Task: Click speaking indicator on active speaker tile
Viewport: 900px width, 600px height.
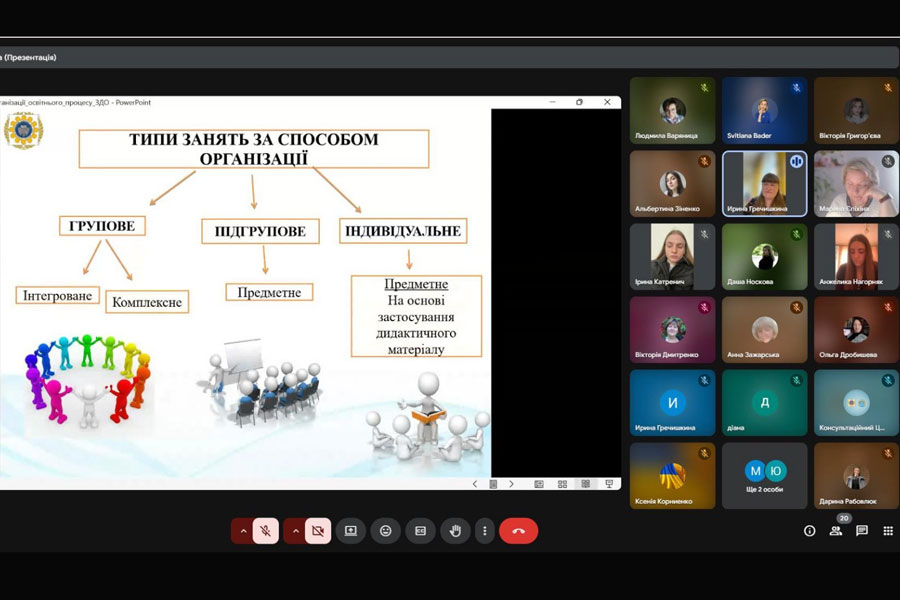Action: pos(797,162)
